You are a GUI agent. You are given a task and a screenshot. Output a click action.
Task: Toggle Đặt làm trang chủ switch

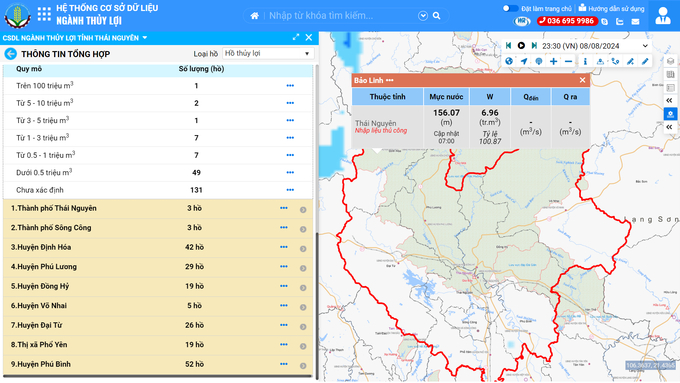(x=510, y=8)
